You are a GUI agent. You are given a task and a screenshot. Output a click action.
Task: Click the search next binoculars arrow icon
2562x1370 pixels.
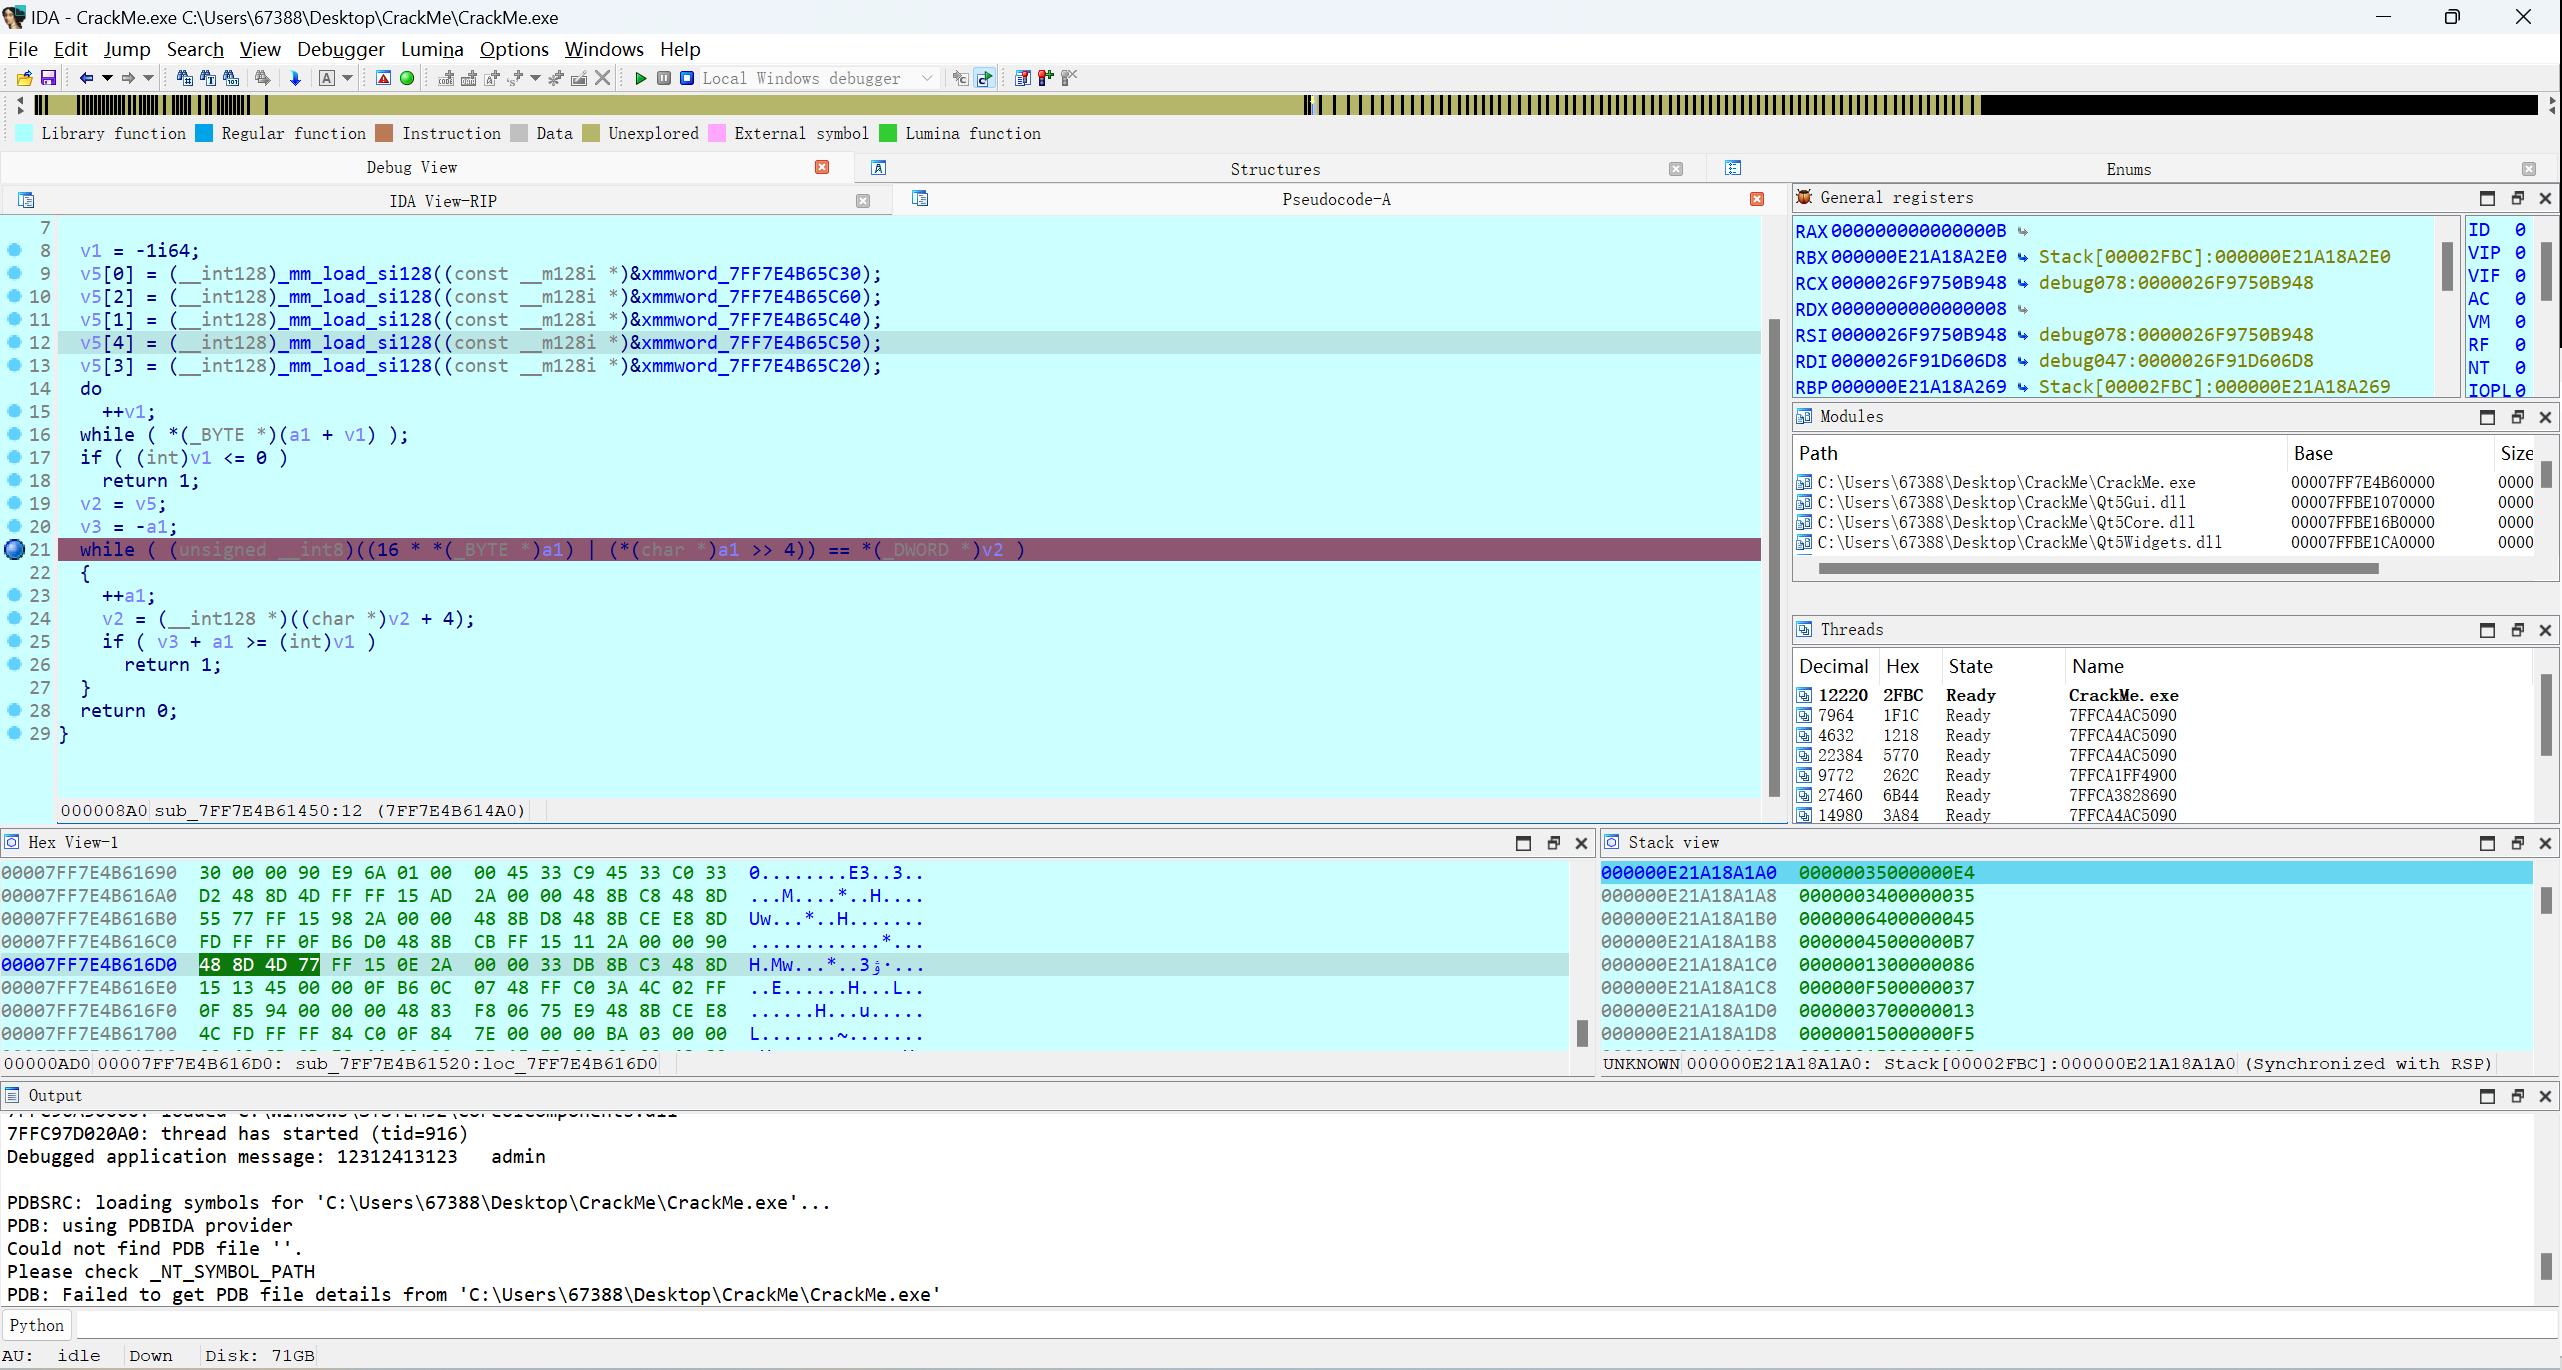[263, 78]
